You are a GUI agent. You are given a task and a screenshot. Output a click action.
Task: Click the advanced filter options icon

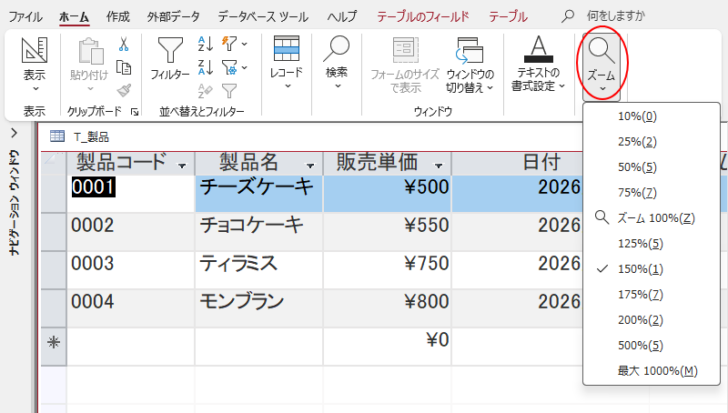click(x=229, y=68)
